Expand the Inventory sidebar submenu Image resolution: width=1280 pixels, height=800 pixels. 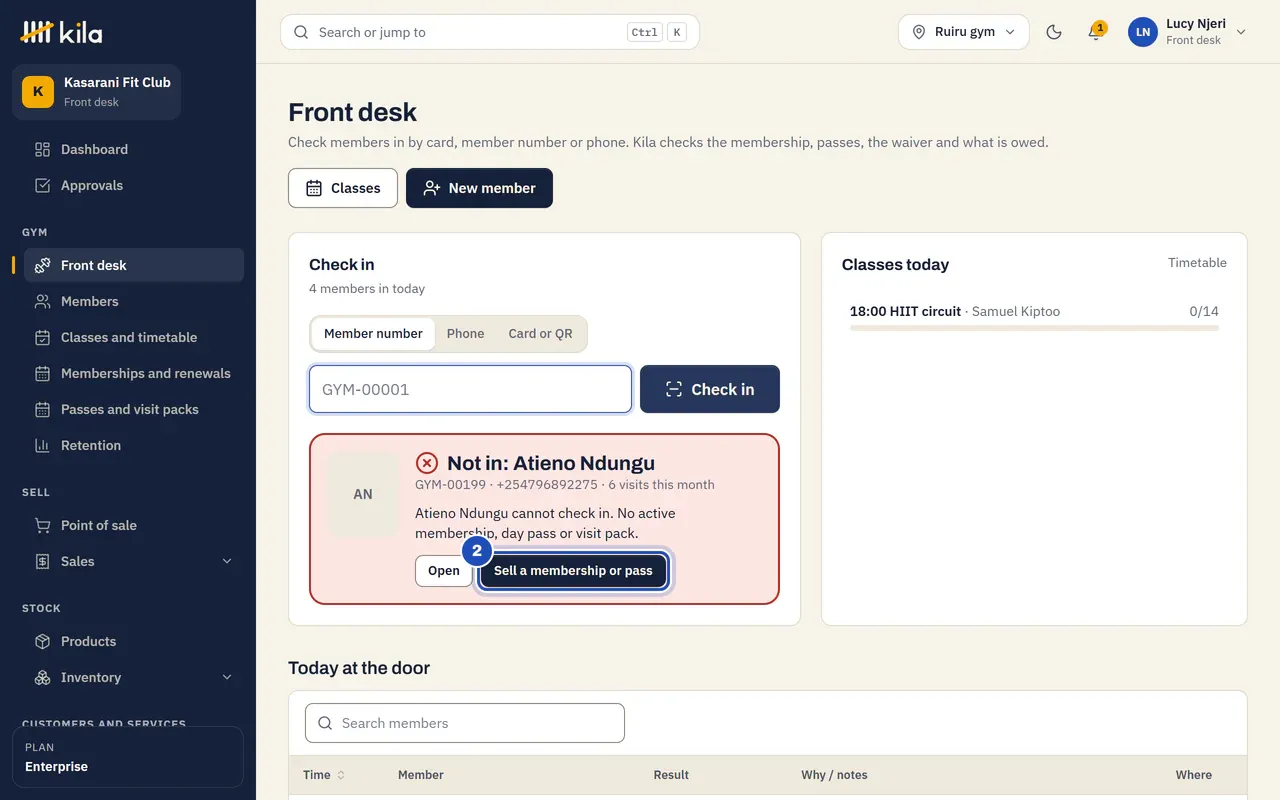[227, 677]
